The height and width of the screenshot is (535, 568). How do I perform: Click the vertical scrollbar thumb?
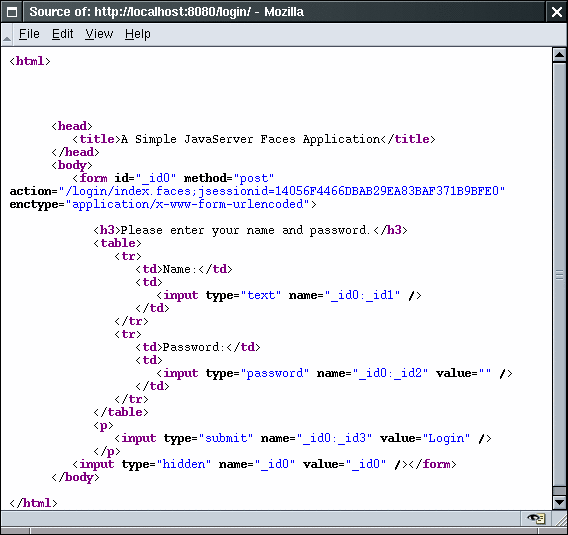pos(559,275)
